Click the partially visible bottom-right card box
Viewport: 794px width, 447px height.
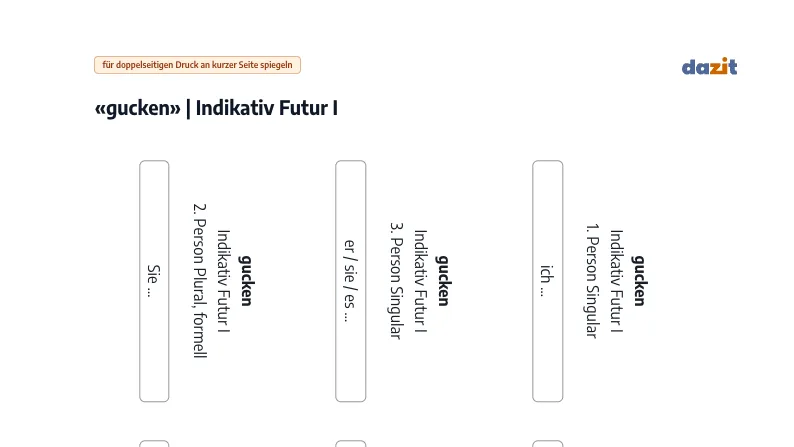(547, 443)
